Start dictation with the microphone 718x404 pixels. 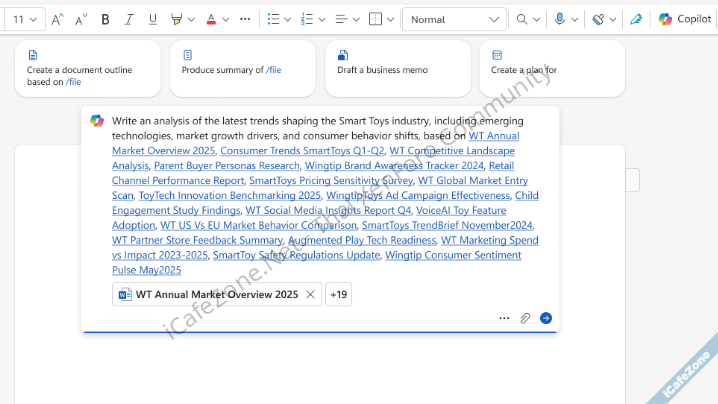click(x=560, y=19)
